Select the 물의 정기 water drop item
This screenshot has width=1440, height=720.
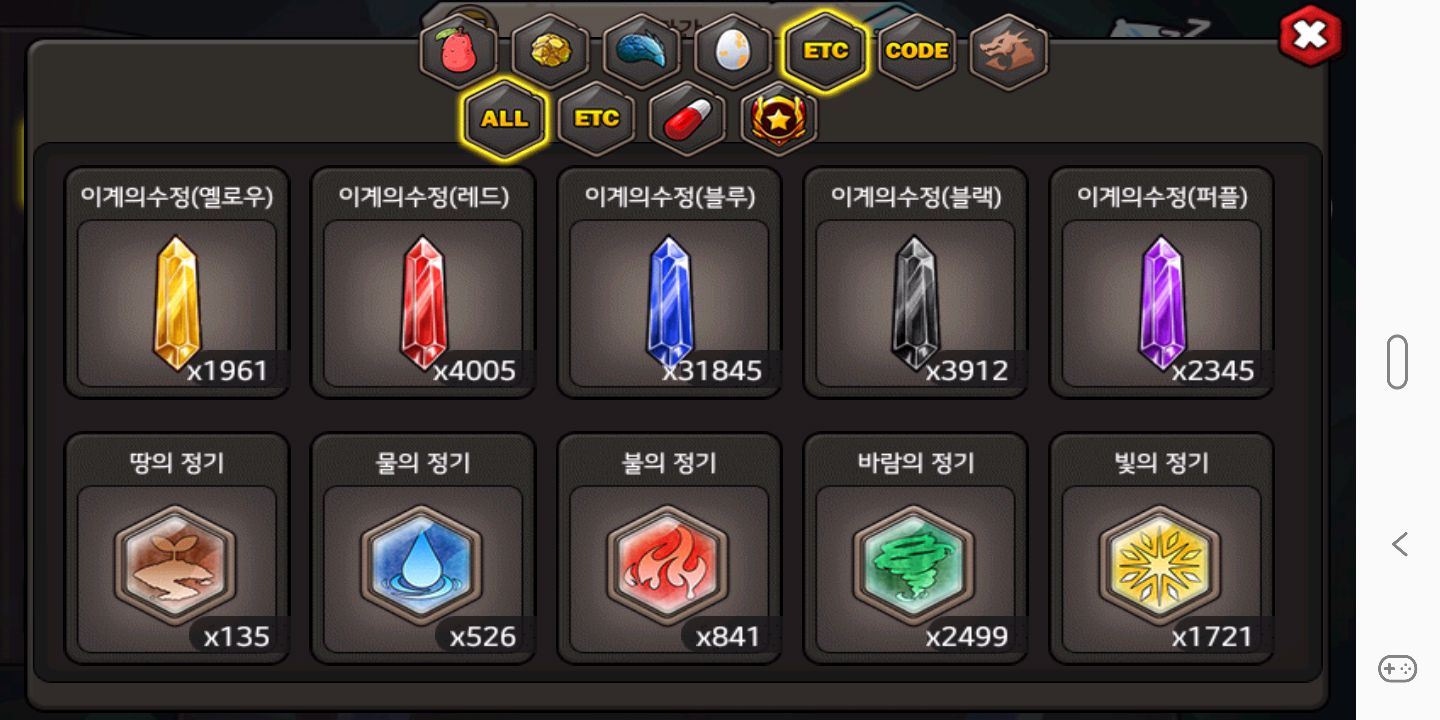coord(423,548)
